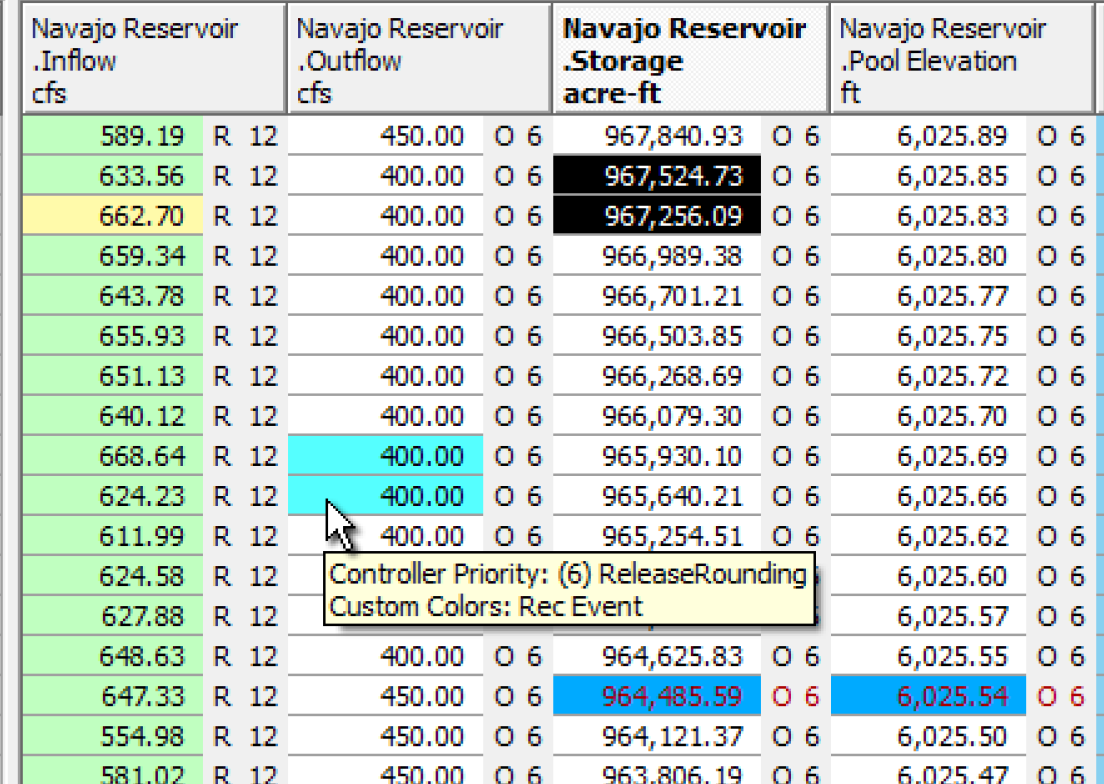This screenshot has width=1104, height=784.
Task: Select the highlighted storage value 967,256.09
Action: click(x=657, y=216)
